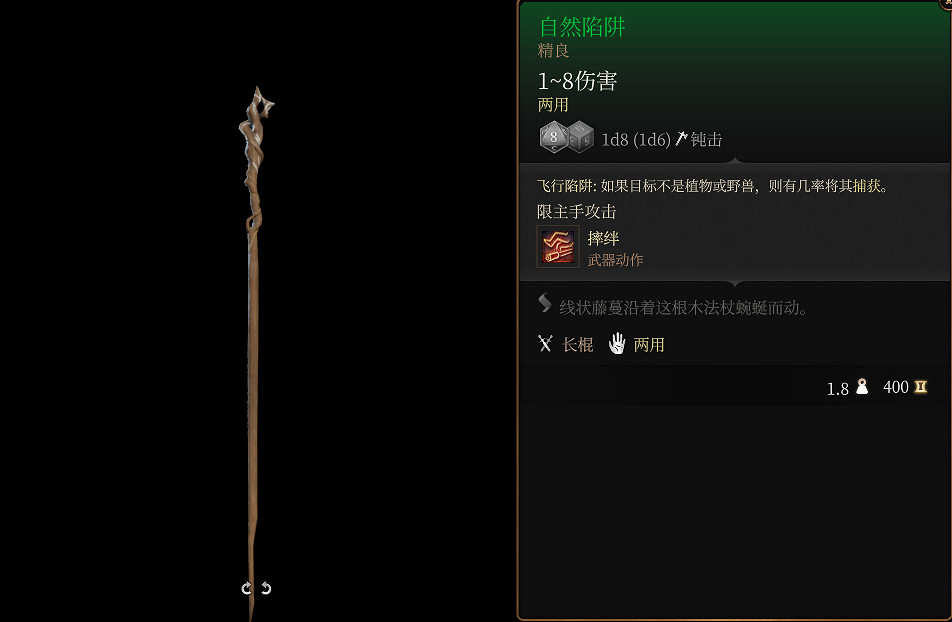
Task: Select the 摔绊 weapon action icon
Action: (x=558, y=247)
